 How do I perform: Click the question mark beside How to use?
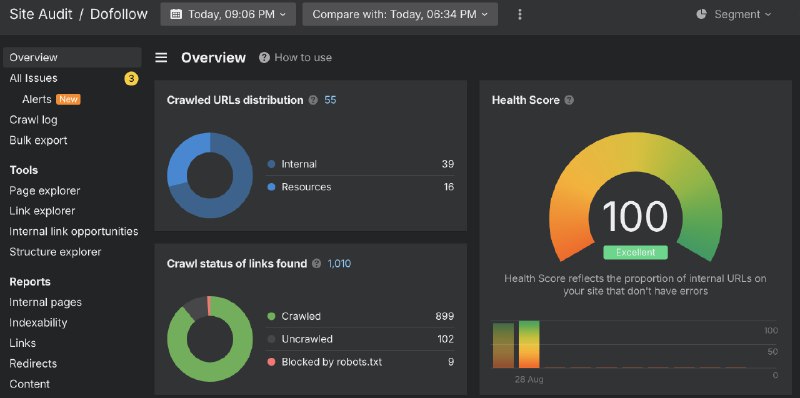click(x=264, y=58)
